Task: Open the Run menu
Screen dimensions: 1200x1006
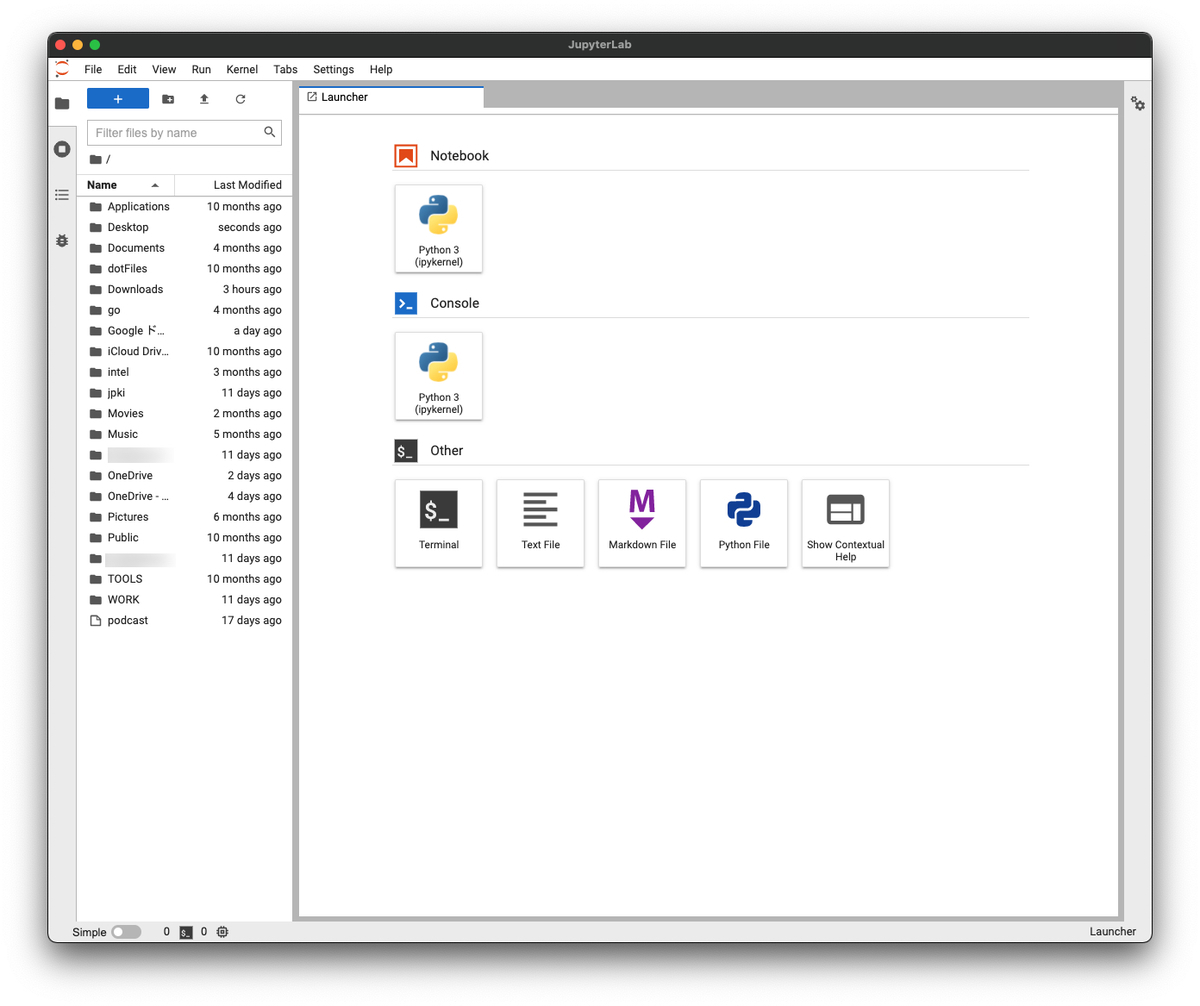Action: click(x=201, y=70)
